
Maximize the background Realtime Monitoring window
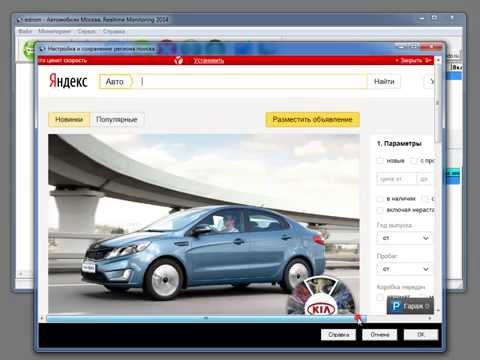point(434,18)
